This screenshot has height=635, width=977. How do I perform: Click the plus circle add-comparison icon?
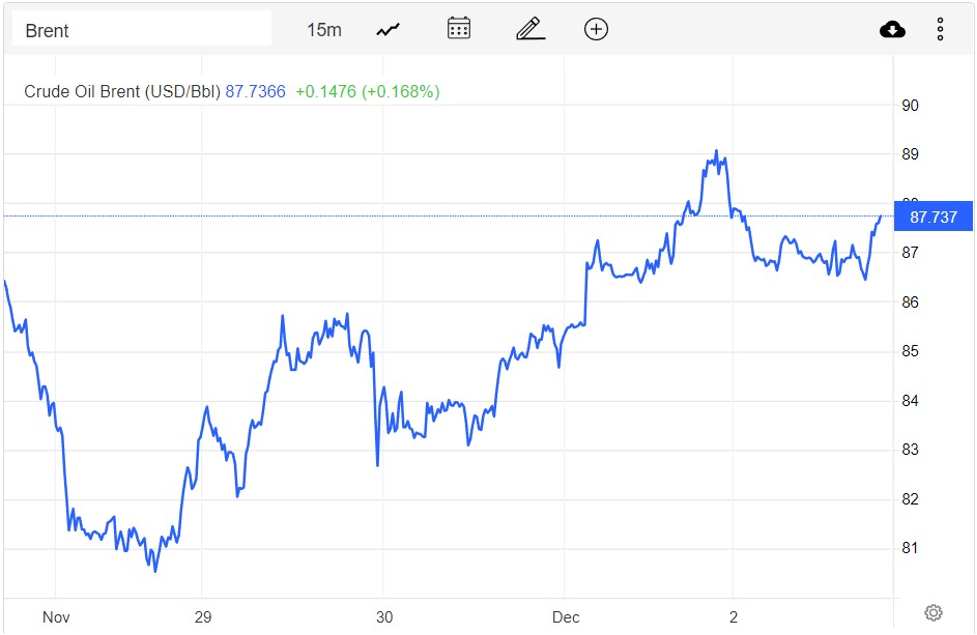click(596, 29)
